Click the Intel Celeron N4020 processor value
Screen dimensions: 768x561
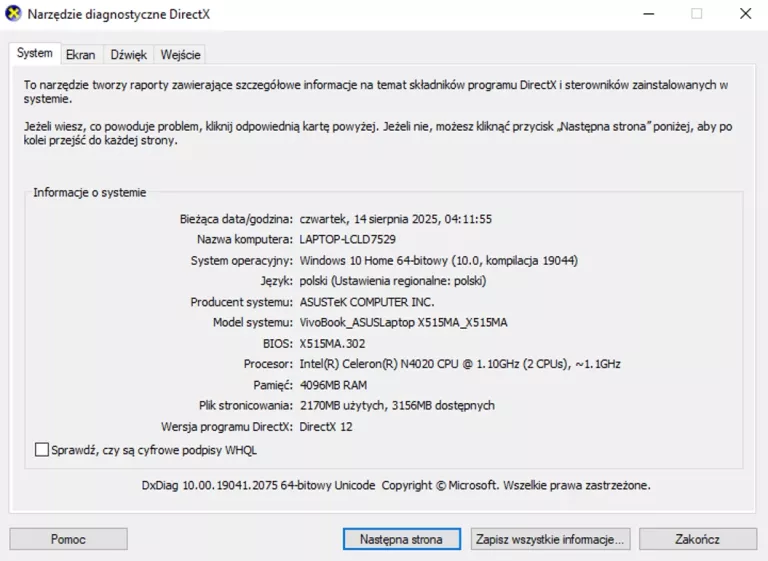coord(459,364)
